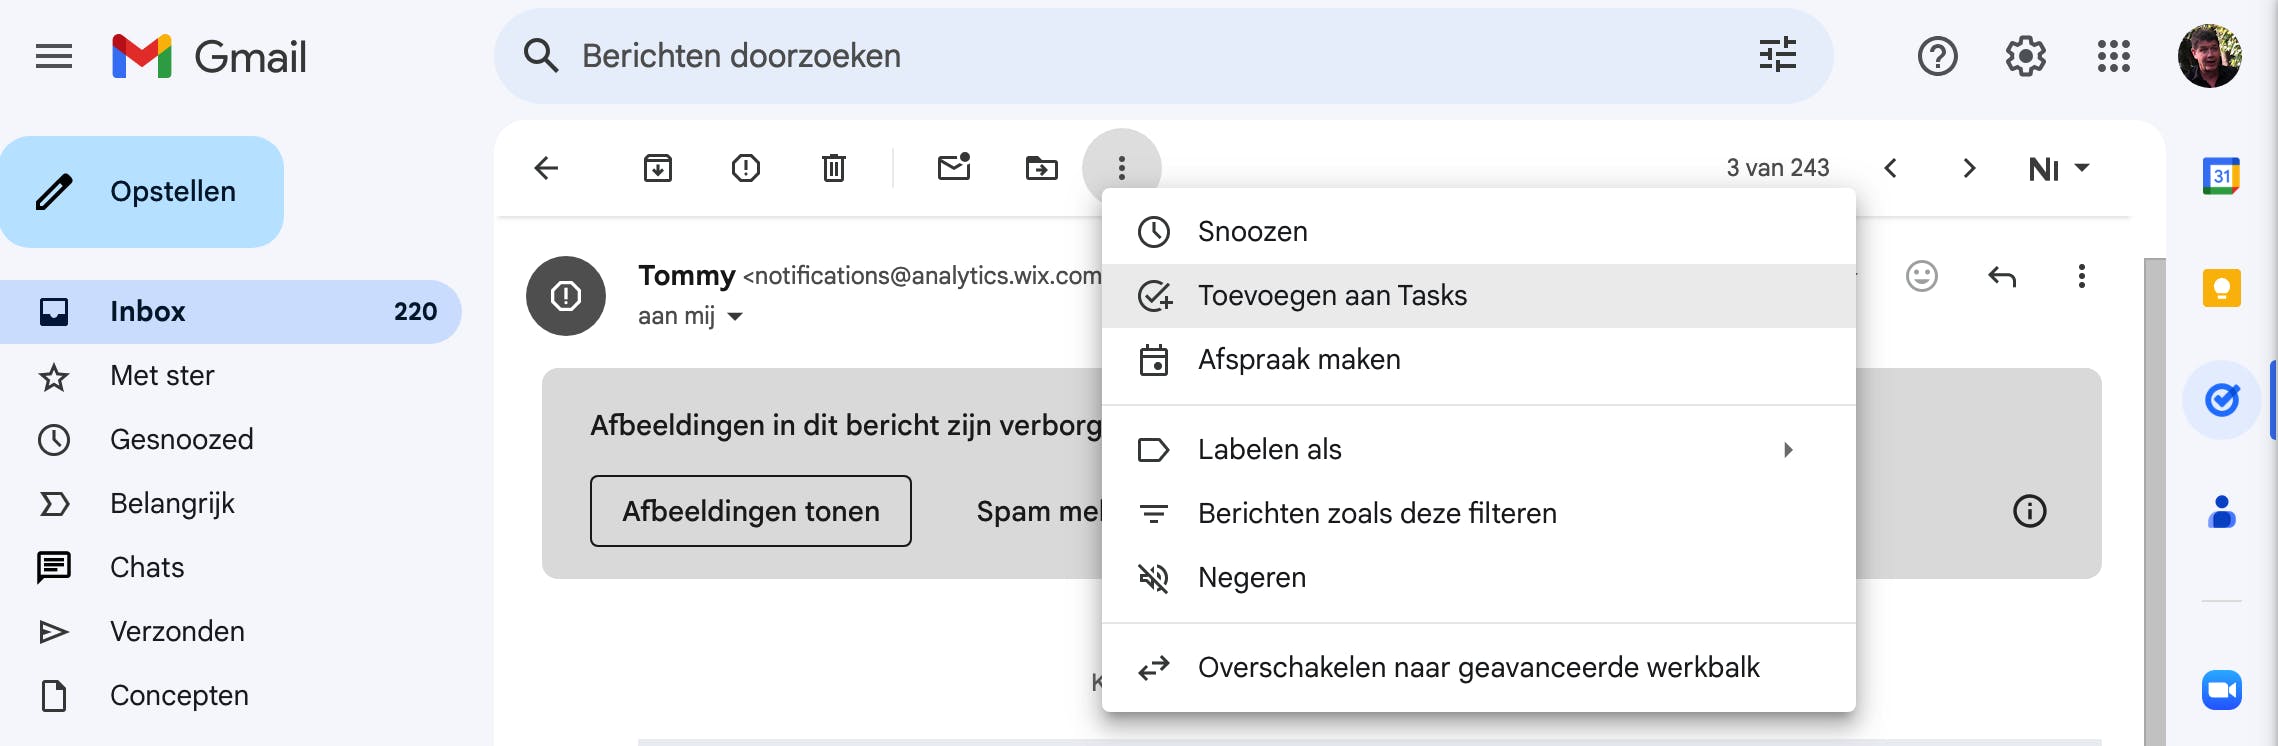Screen dimensions: 2278x746
Task: Add an emoji reaction to message
Action: [x=1921, y=276]
